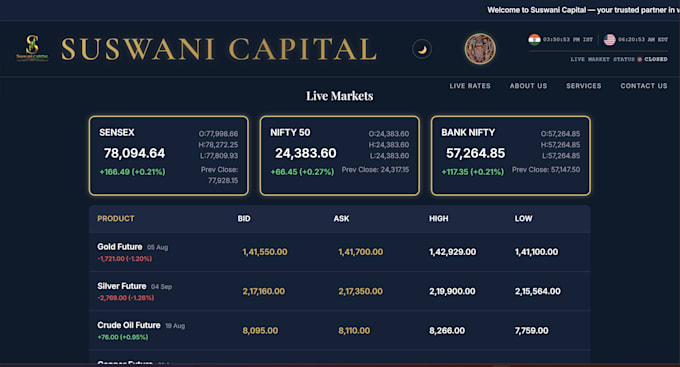This screenshot has width=680, height=367.
Task: Click the India flag icon
Action: 534,39
